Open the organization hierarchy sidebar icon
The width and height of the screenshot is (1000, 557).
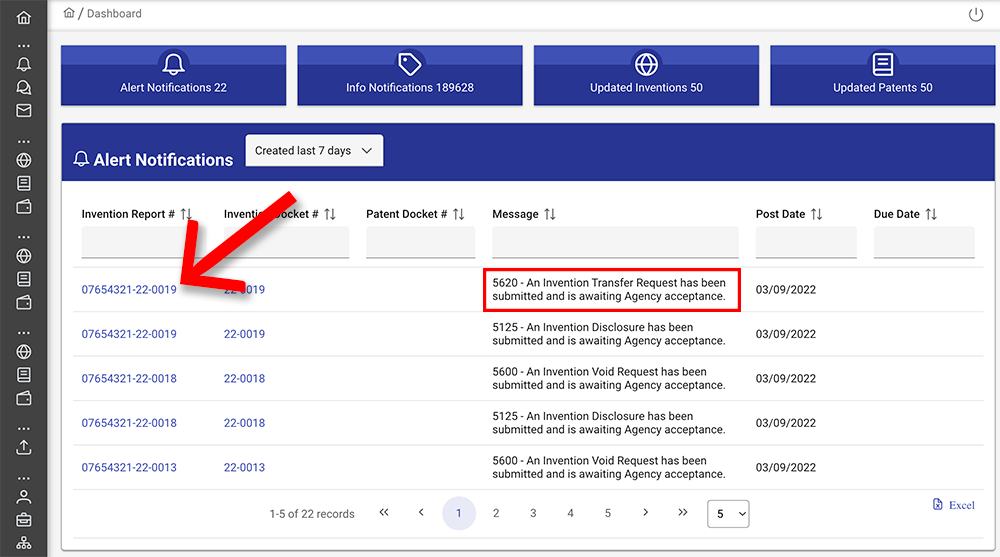coord(23,544)
